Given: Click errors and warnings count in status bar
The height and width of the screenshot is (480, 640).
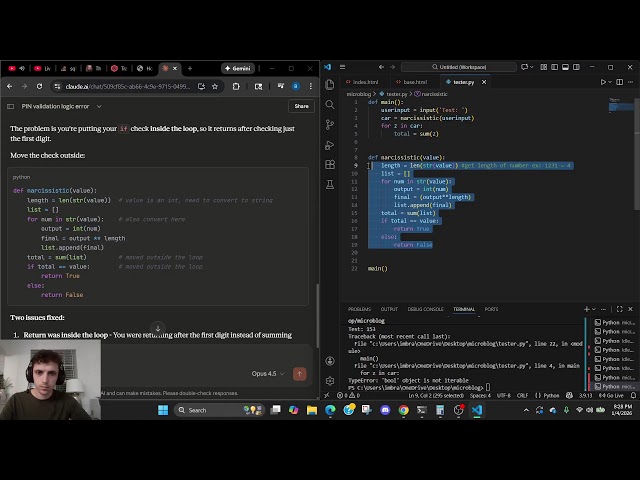Looking at the screenshot, I should tap(348, 395).
